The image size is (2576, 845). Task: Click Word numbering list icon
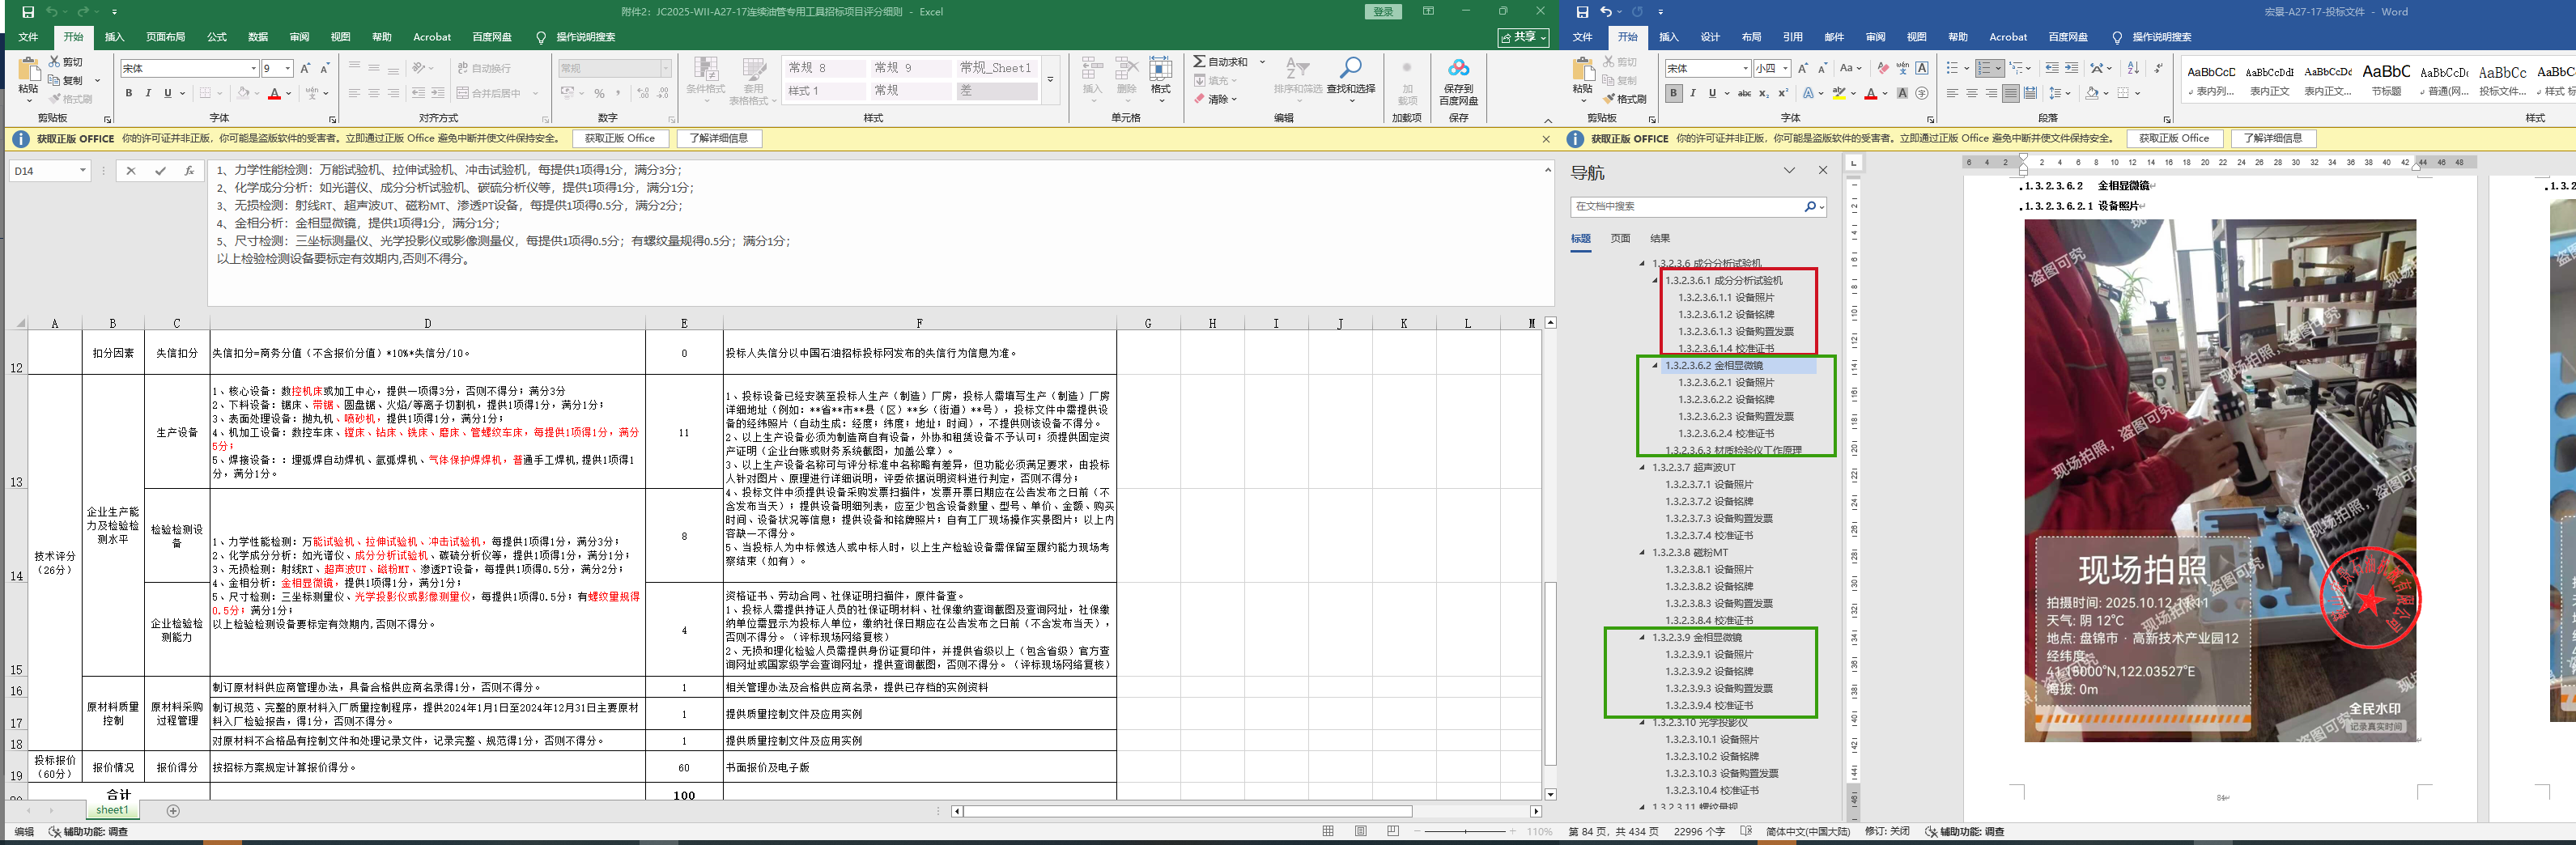[1984, 68]
